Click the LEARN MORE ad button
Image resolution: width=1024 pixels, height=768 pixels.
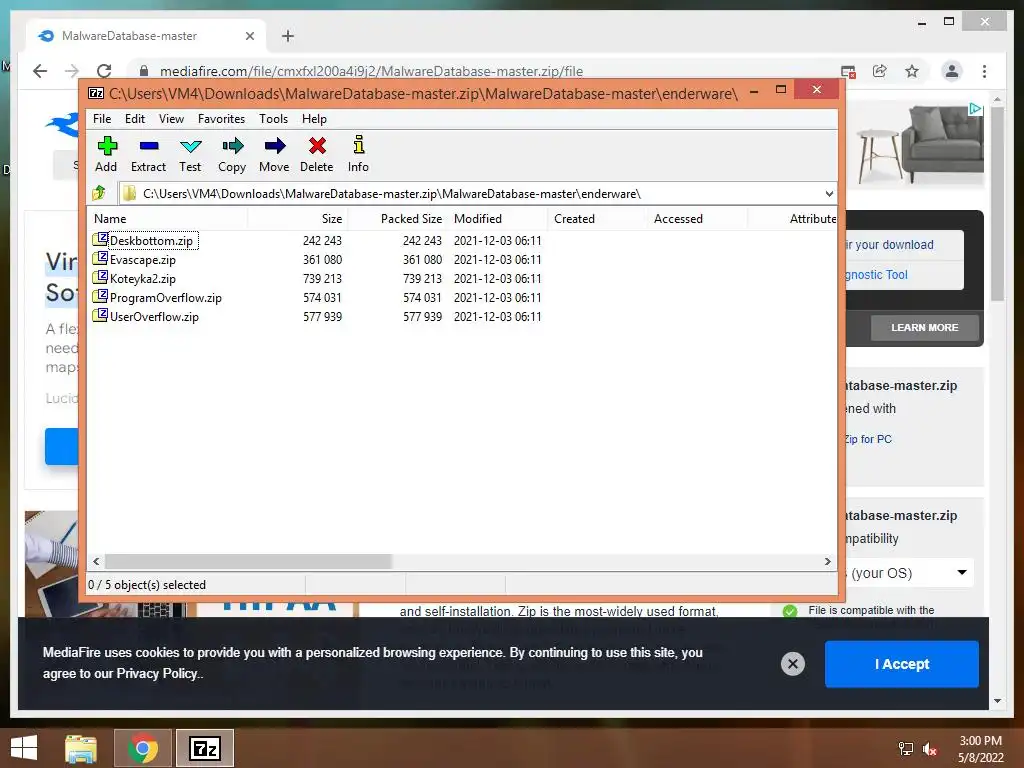coord(924,328)
